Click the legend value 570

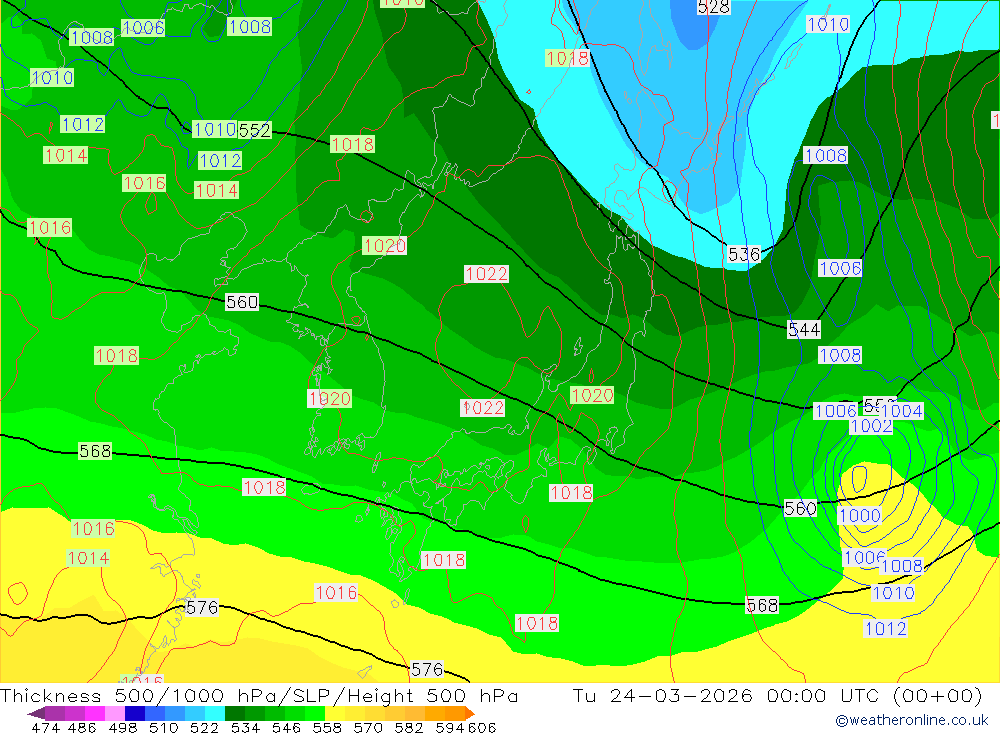(367, 727)
